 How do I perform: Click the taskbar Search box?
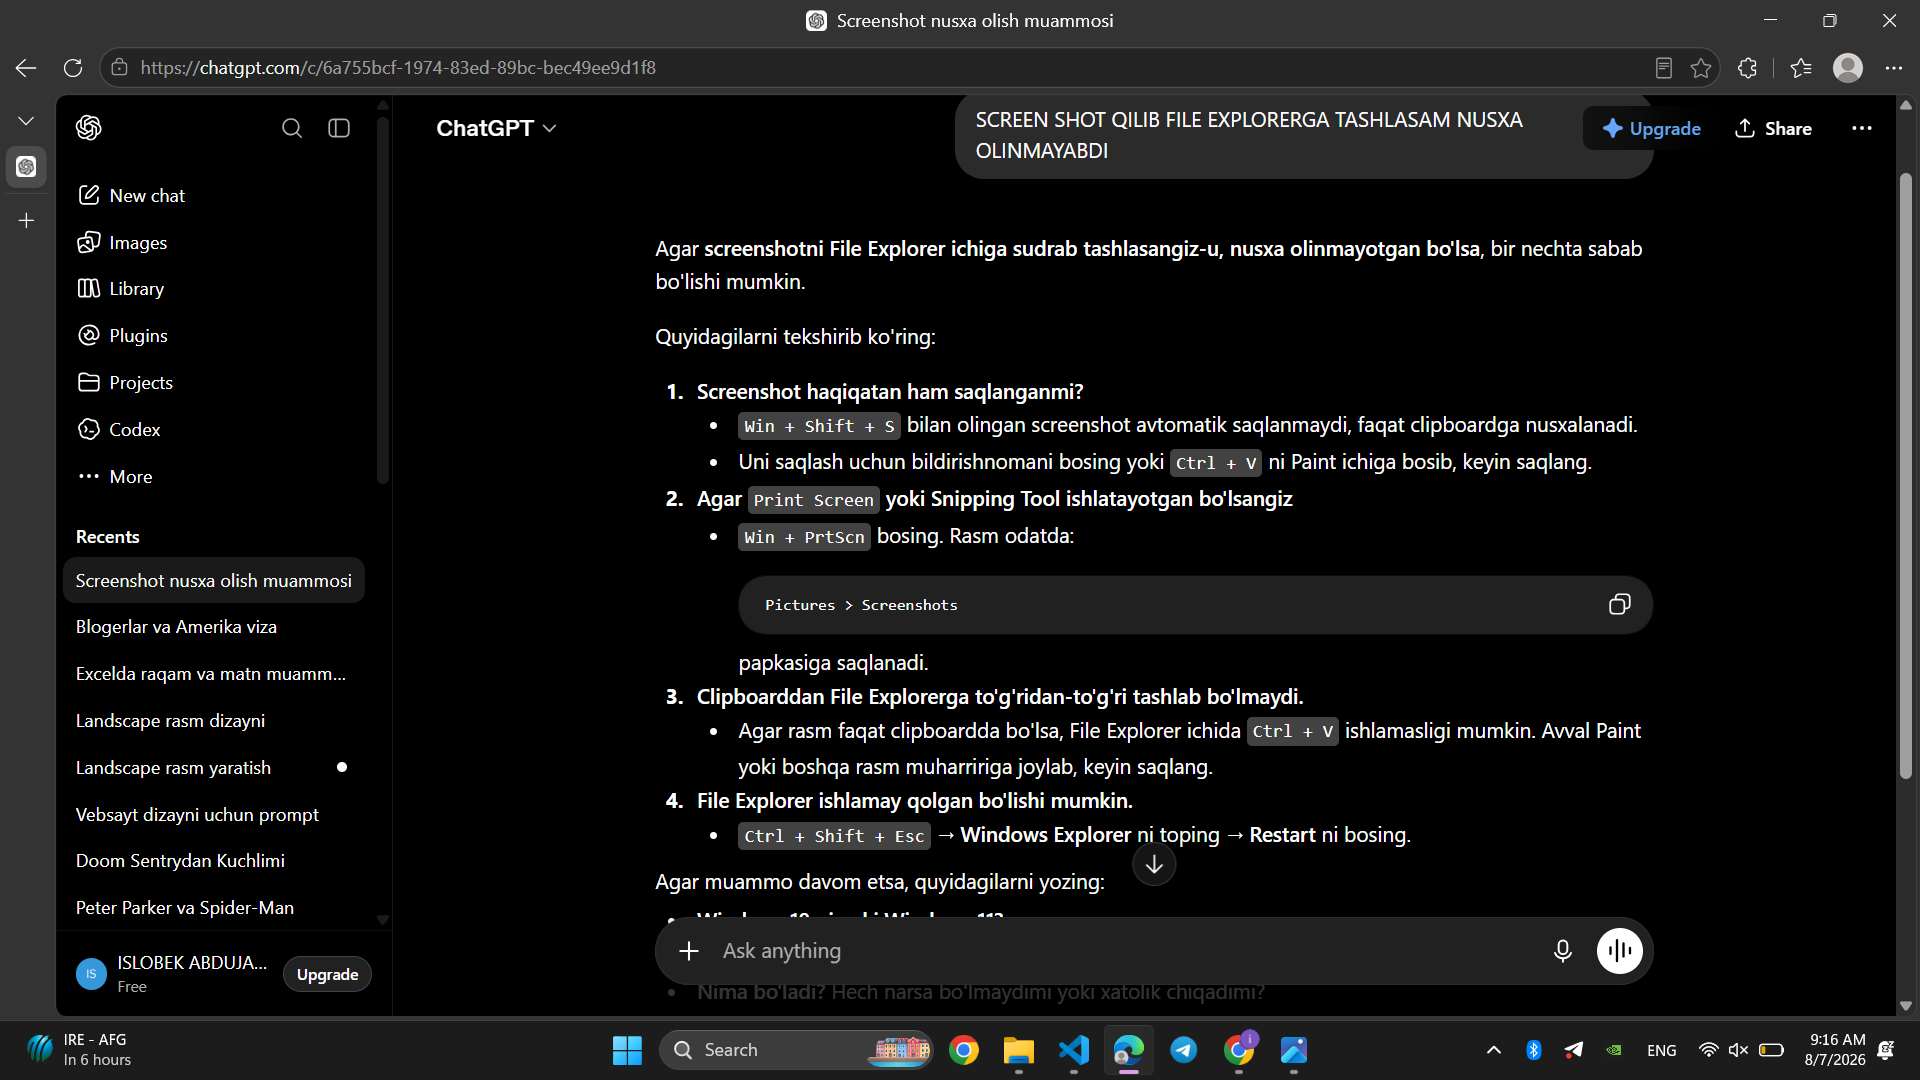[796, 1050]
